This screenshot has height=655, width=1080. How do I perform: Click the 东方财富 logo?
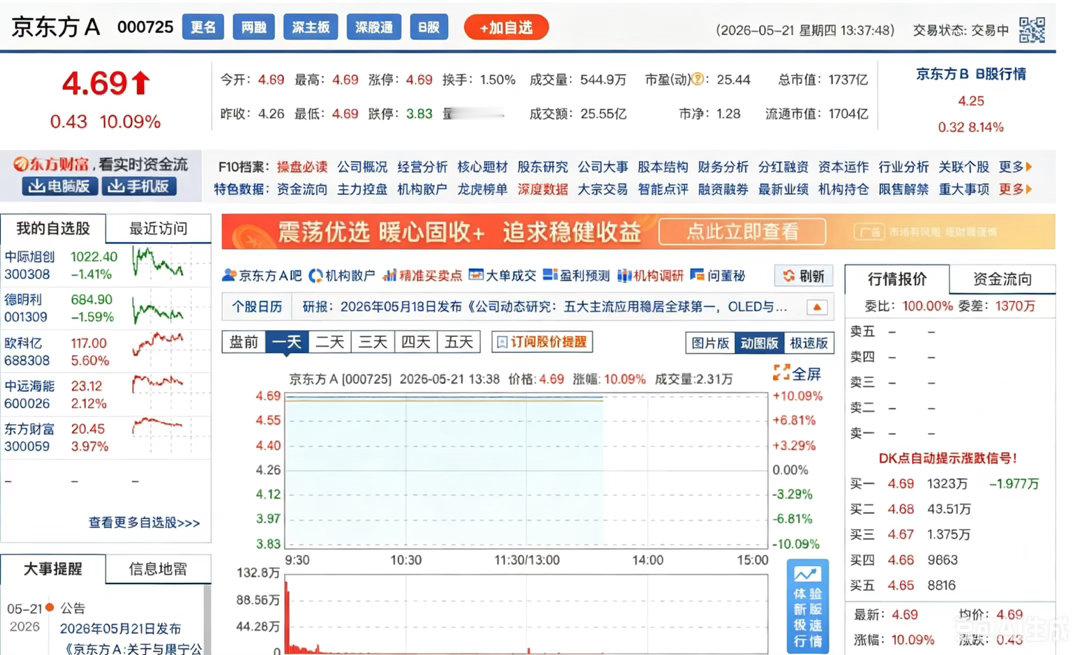[x=51, y=164]
